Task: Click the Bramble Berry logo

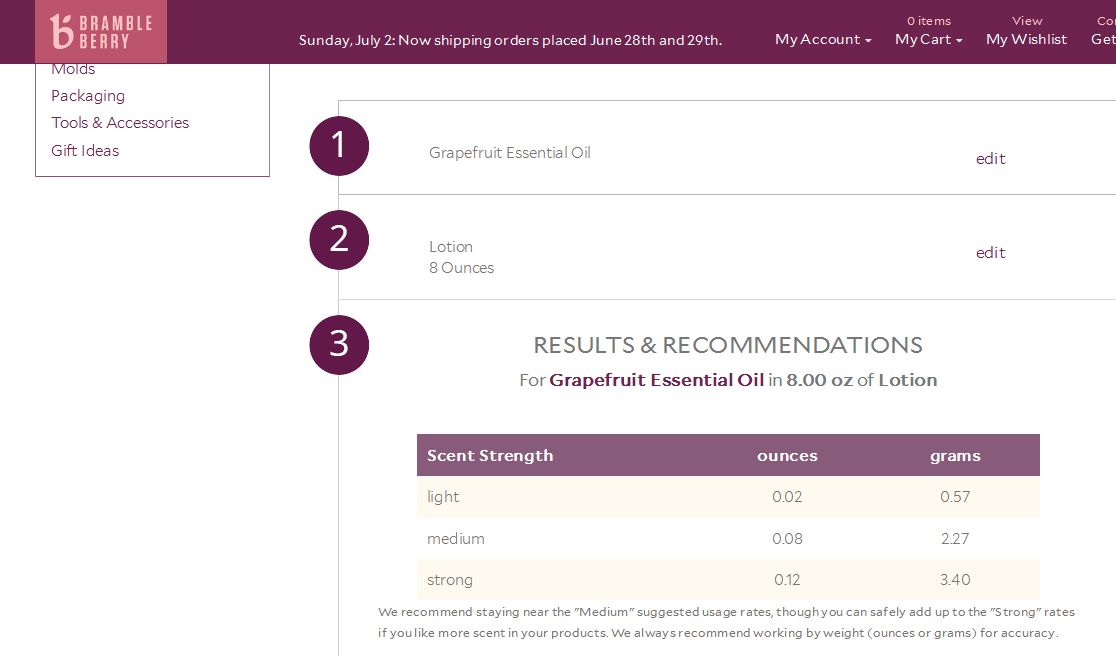Action: [101, 31]
